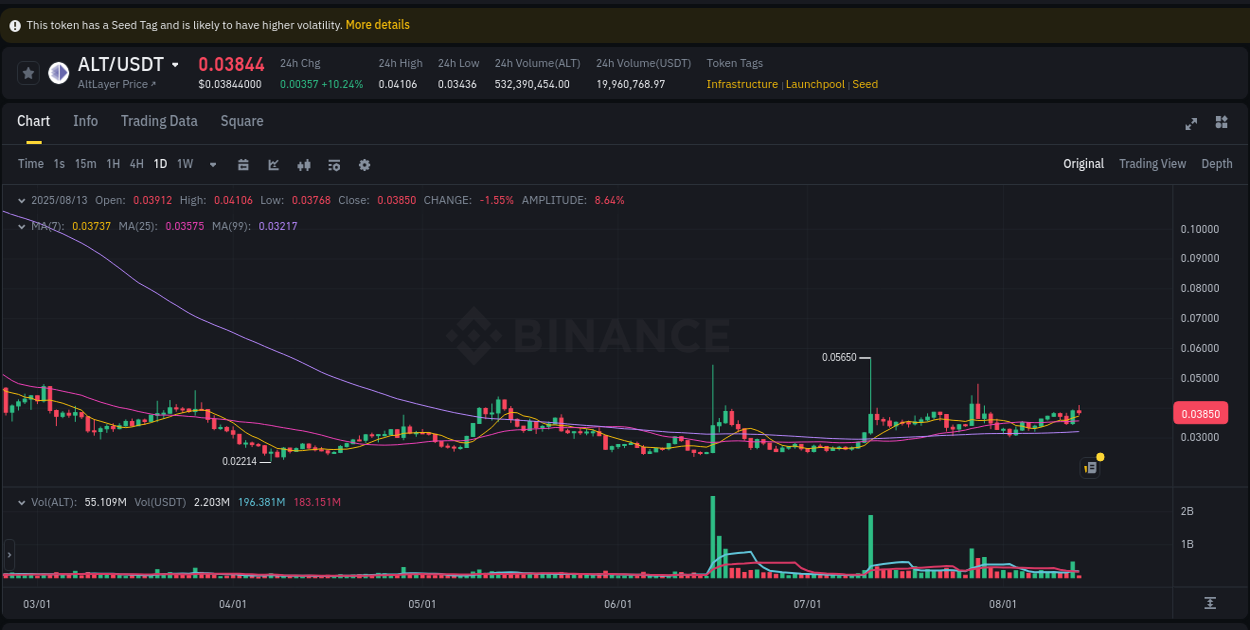The width and height of the screenshot is (1250, 630).
Task: Collapse the MA indicator row chevron
Action: (20, 226)
